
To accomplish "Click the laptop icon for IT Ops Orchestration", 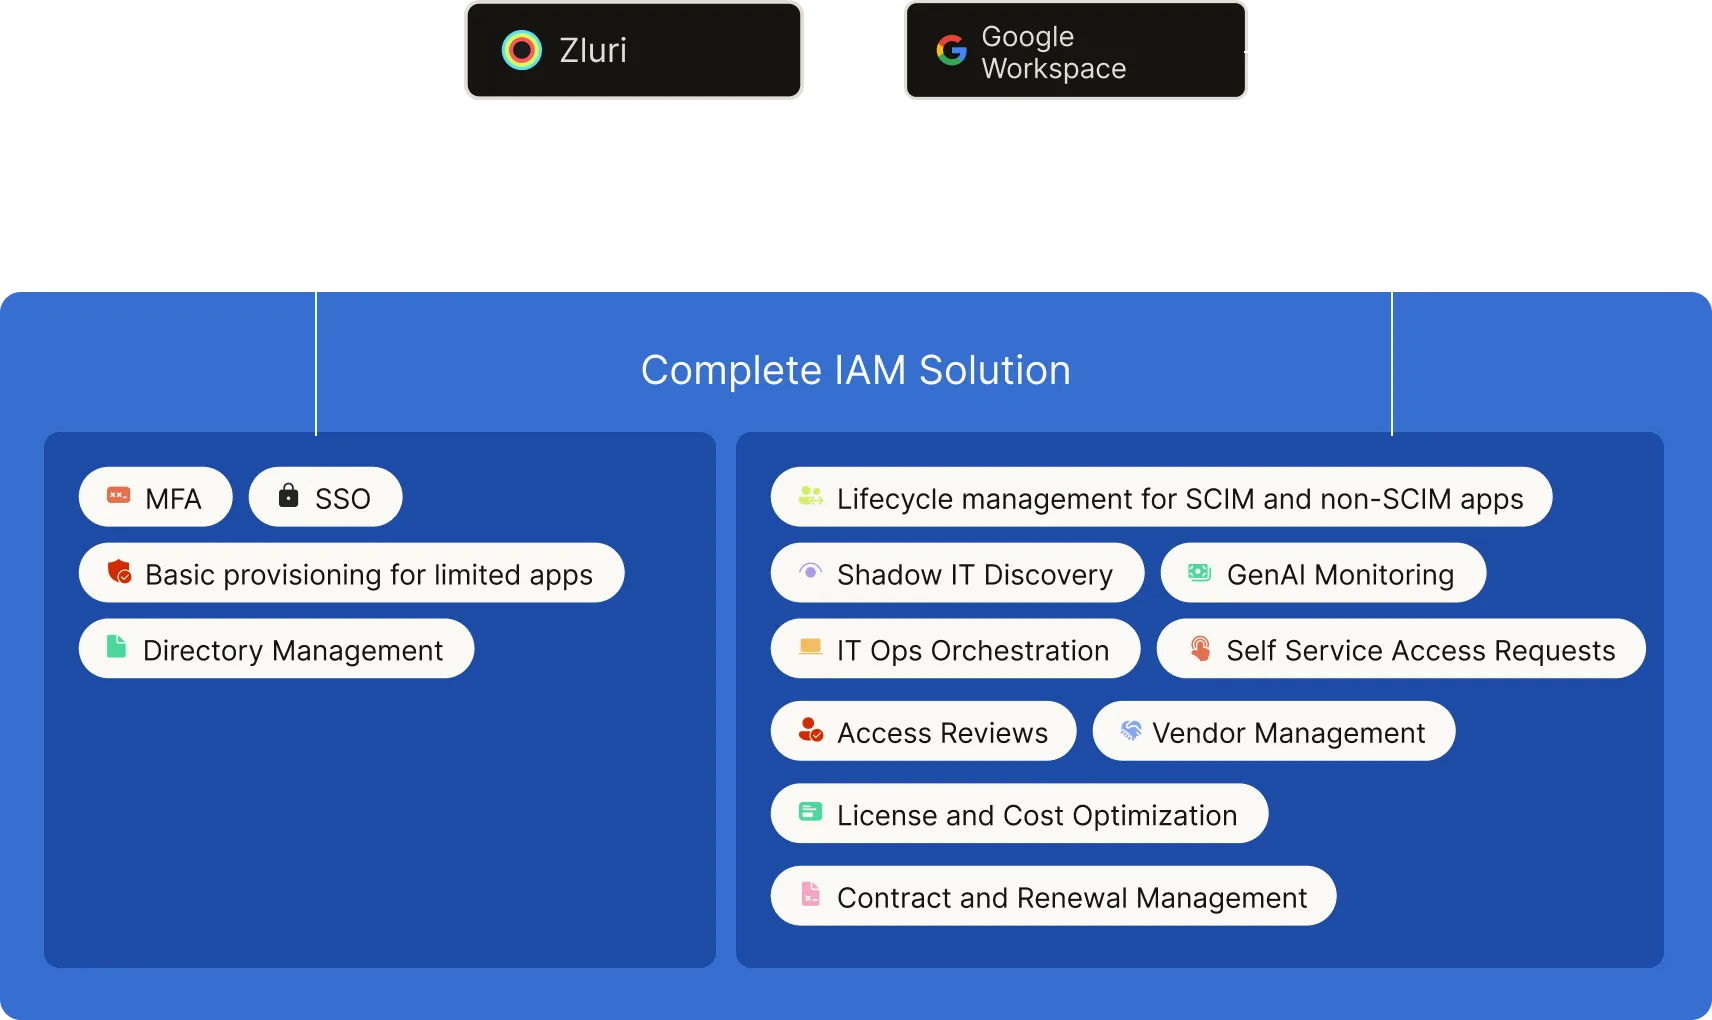I will (810, 648).
